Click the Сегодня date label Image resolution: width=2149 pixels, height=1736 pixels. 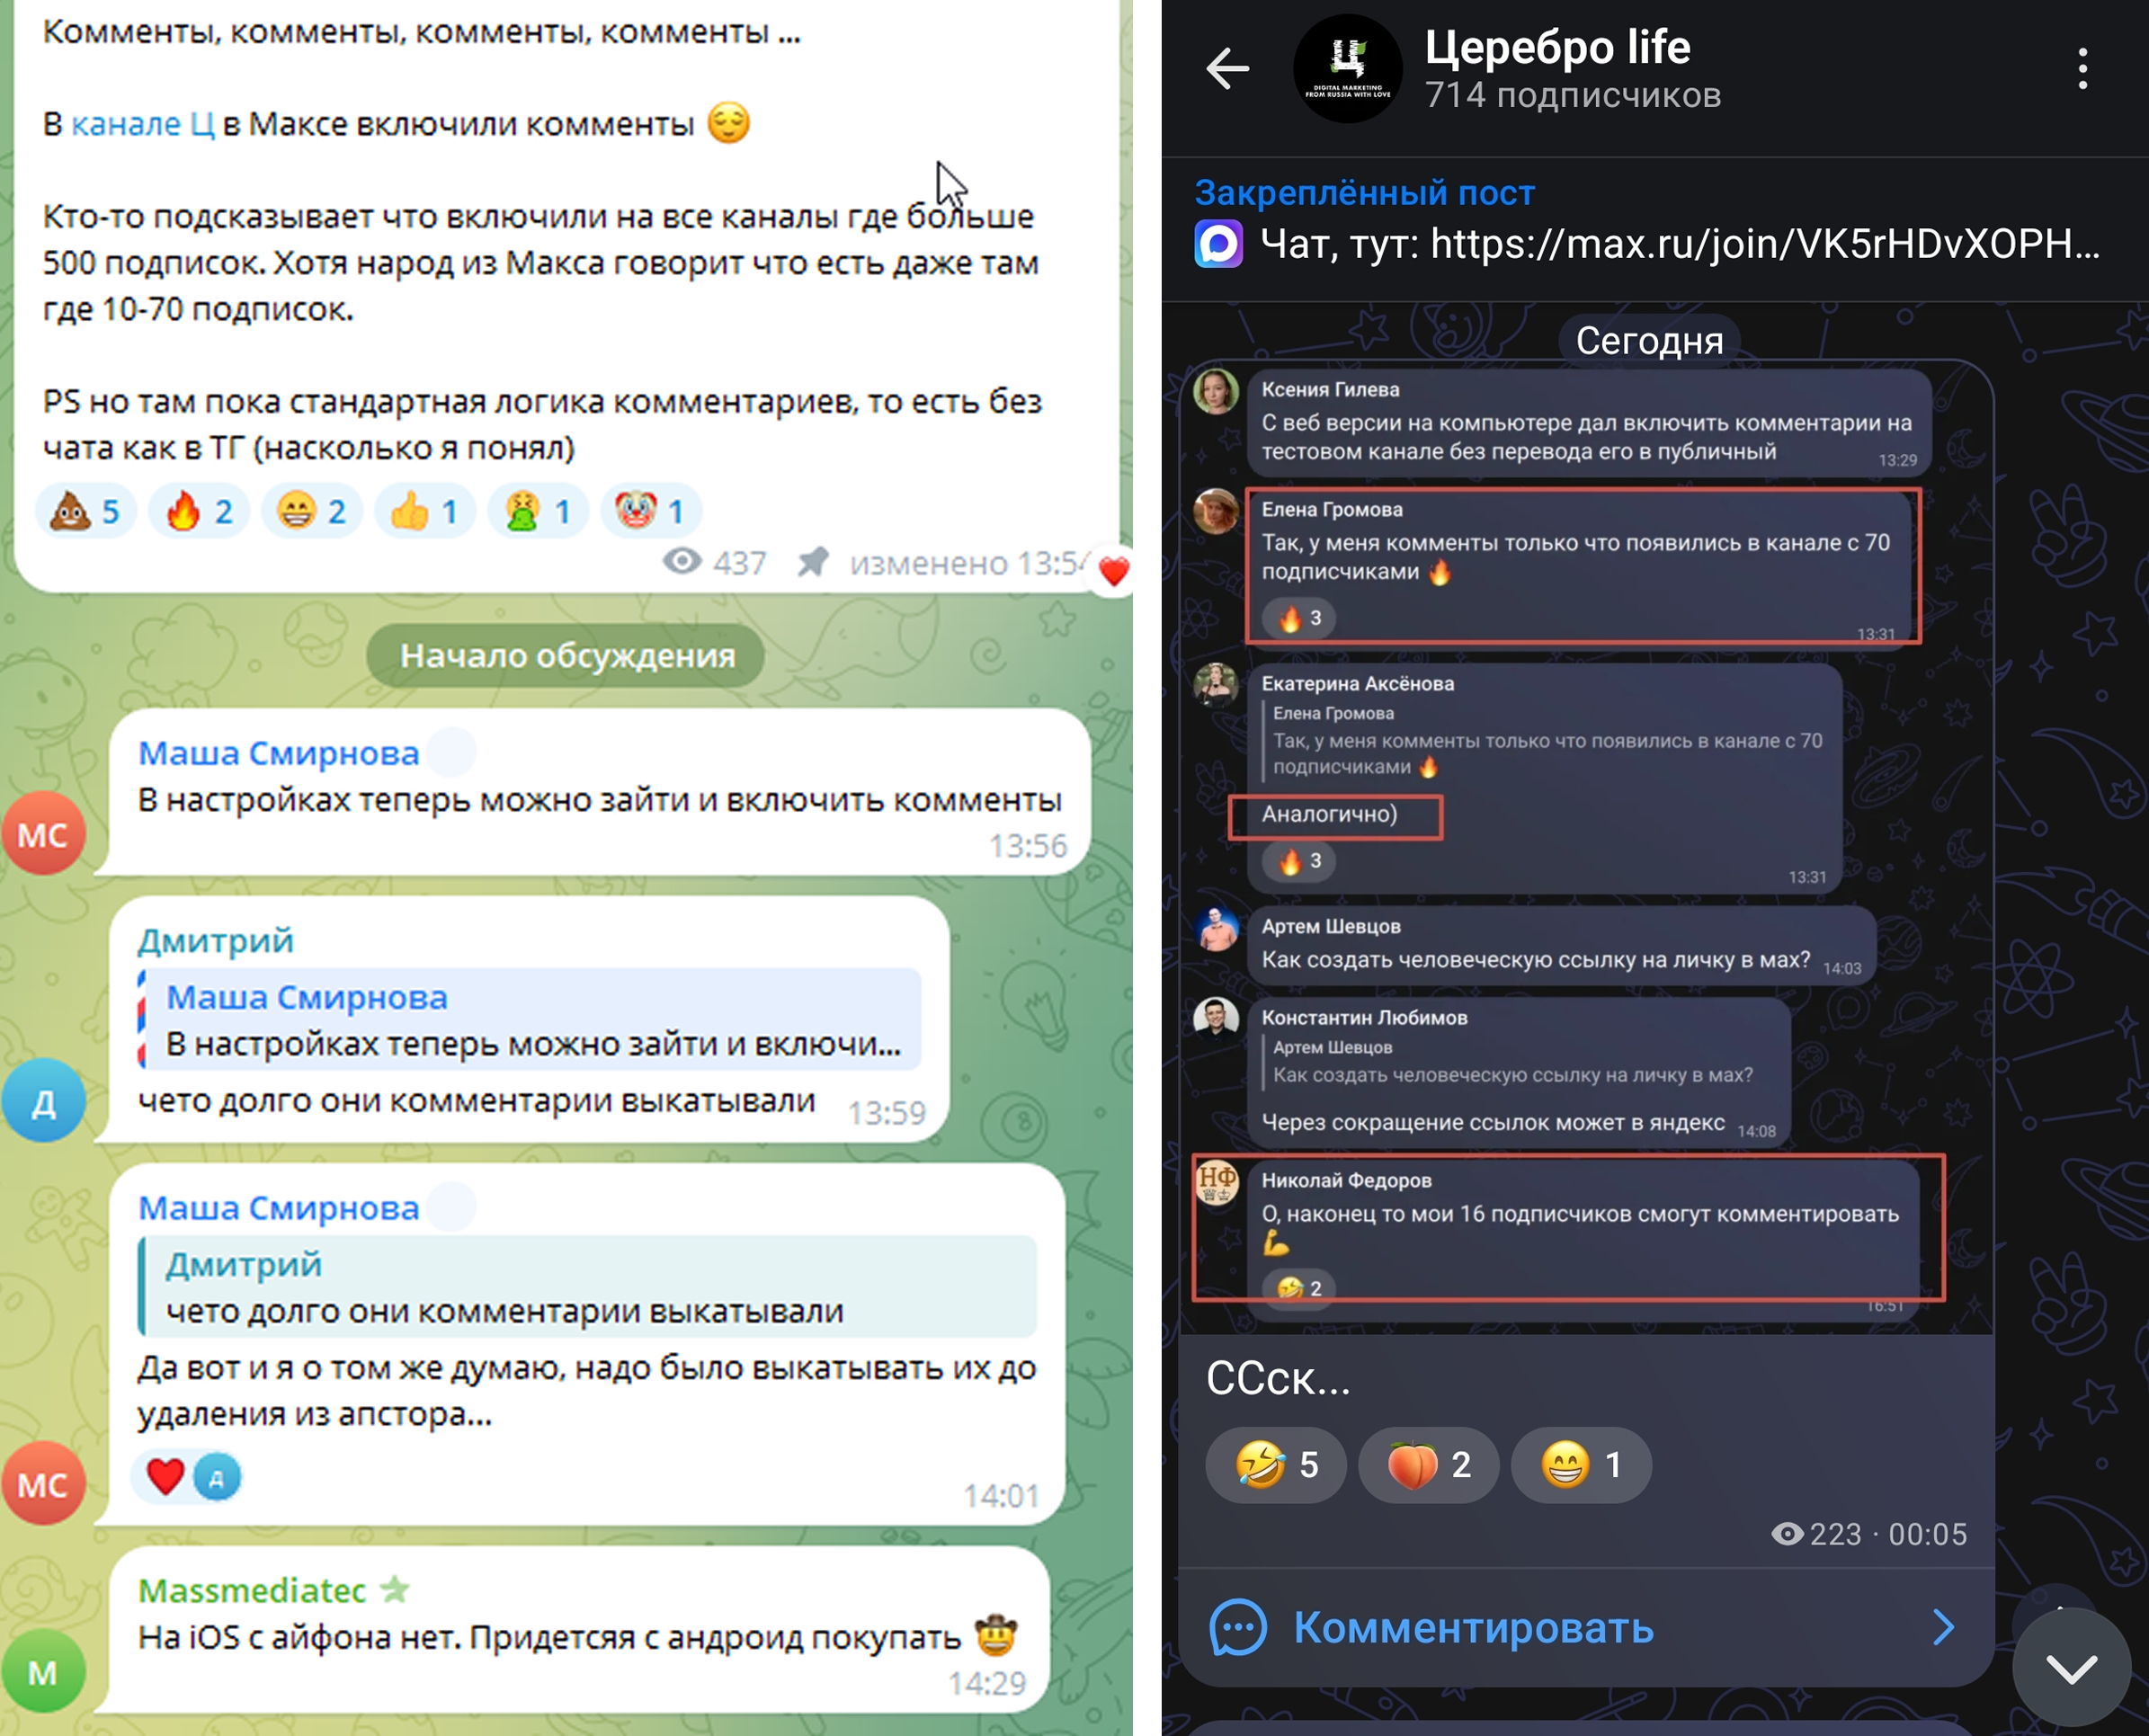click(1649, 341)
